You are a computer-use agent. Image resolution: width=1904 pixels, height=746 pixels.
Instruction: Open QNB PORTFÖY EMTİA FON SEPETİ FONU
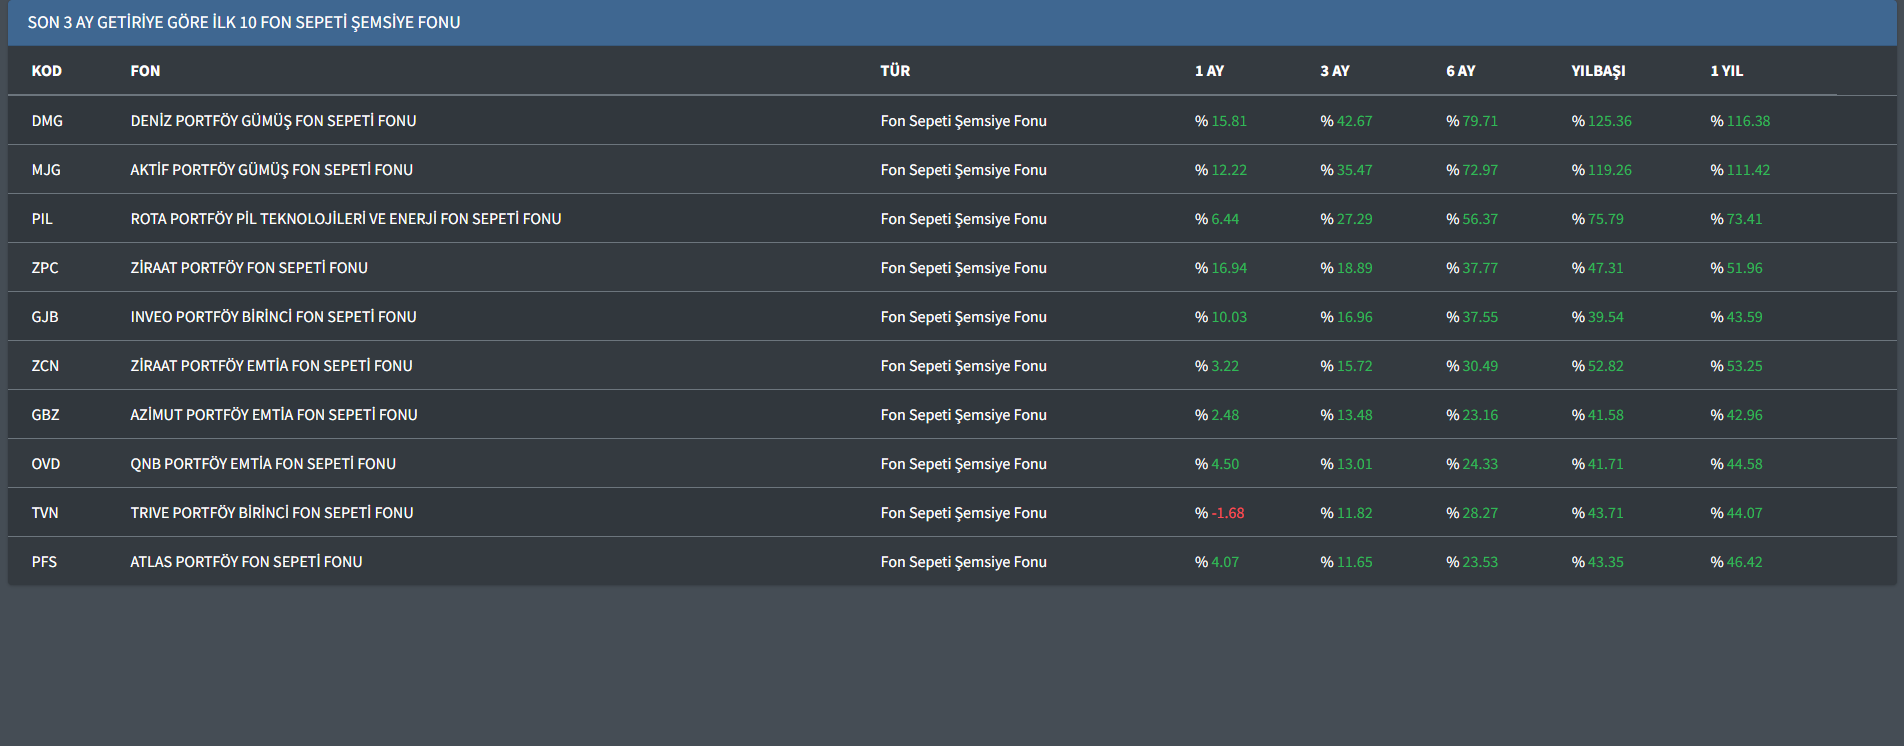[263, 464]
